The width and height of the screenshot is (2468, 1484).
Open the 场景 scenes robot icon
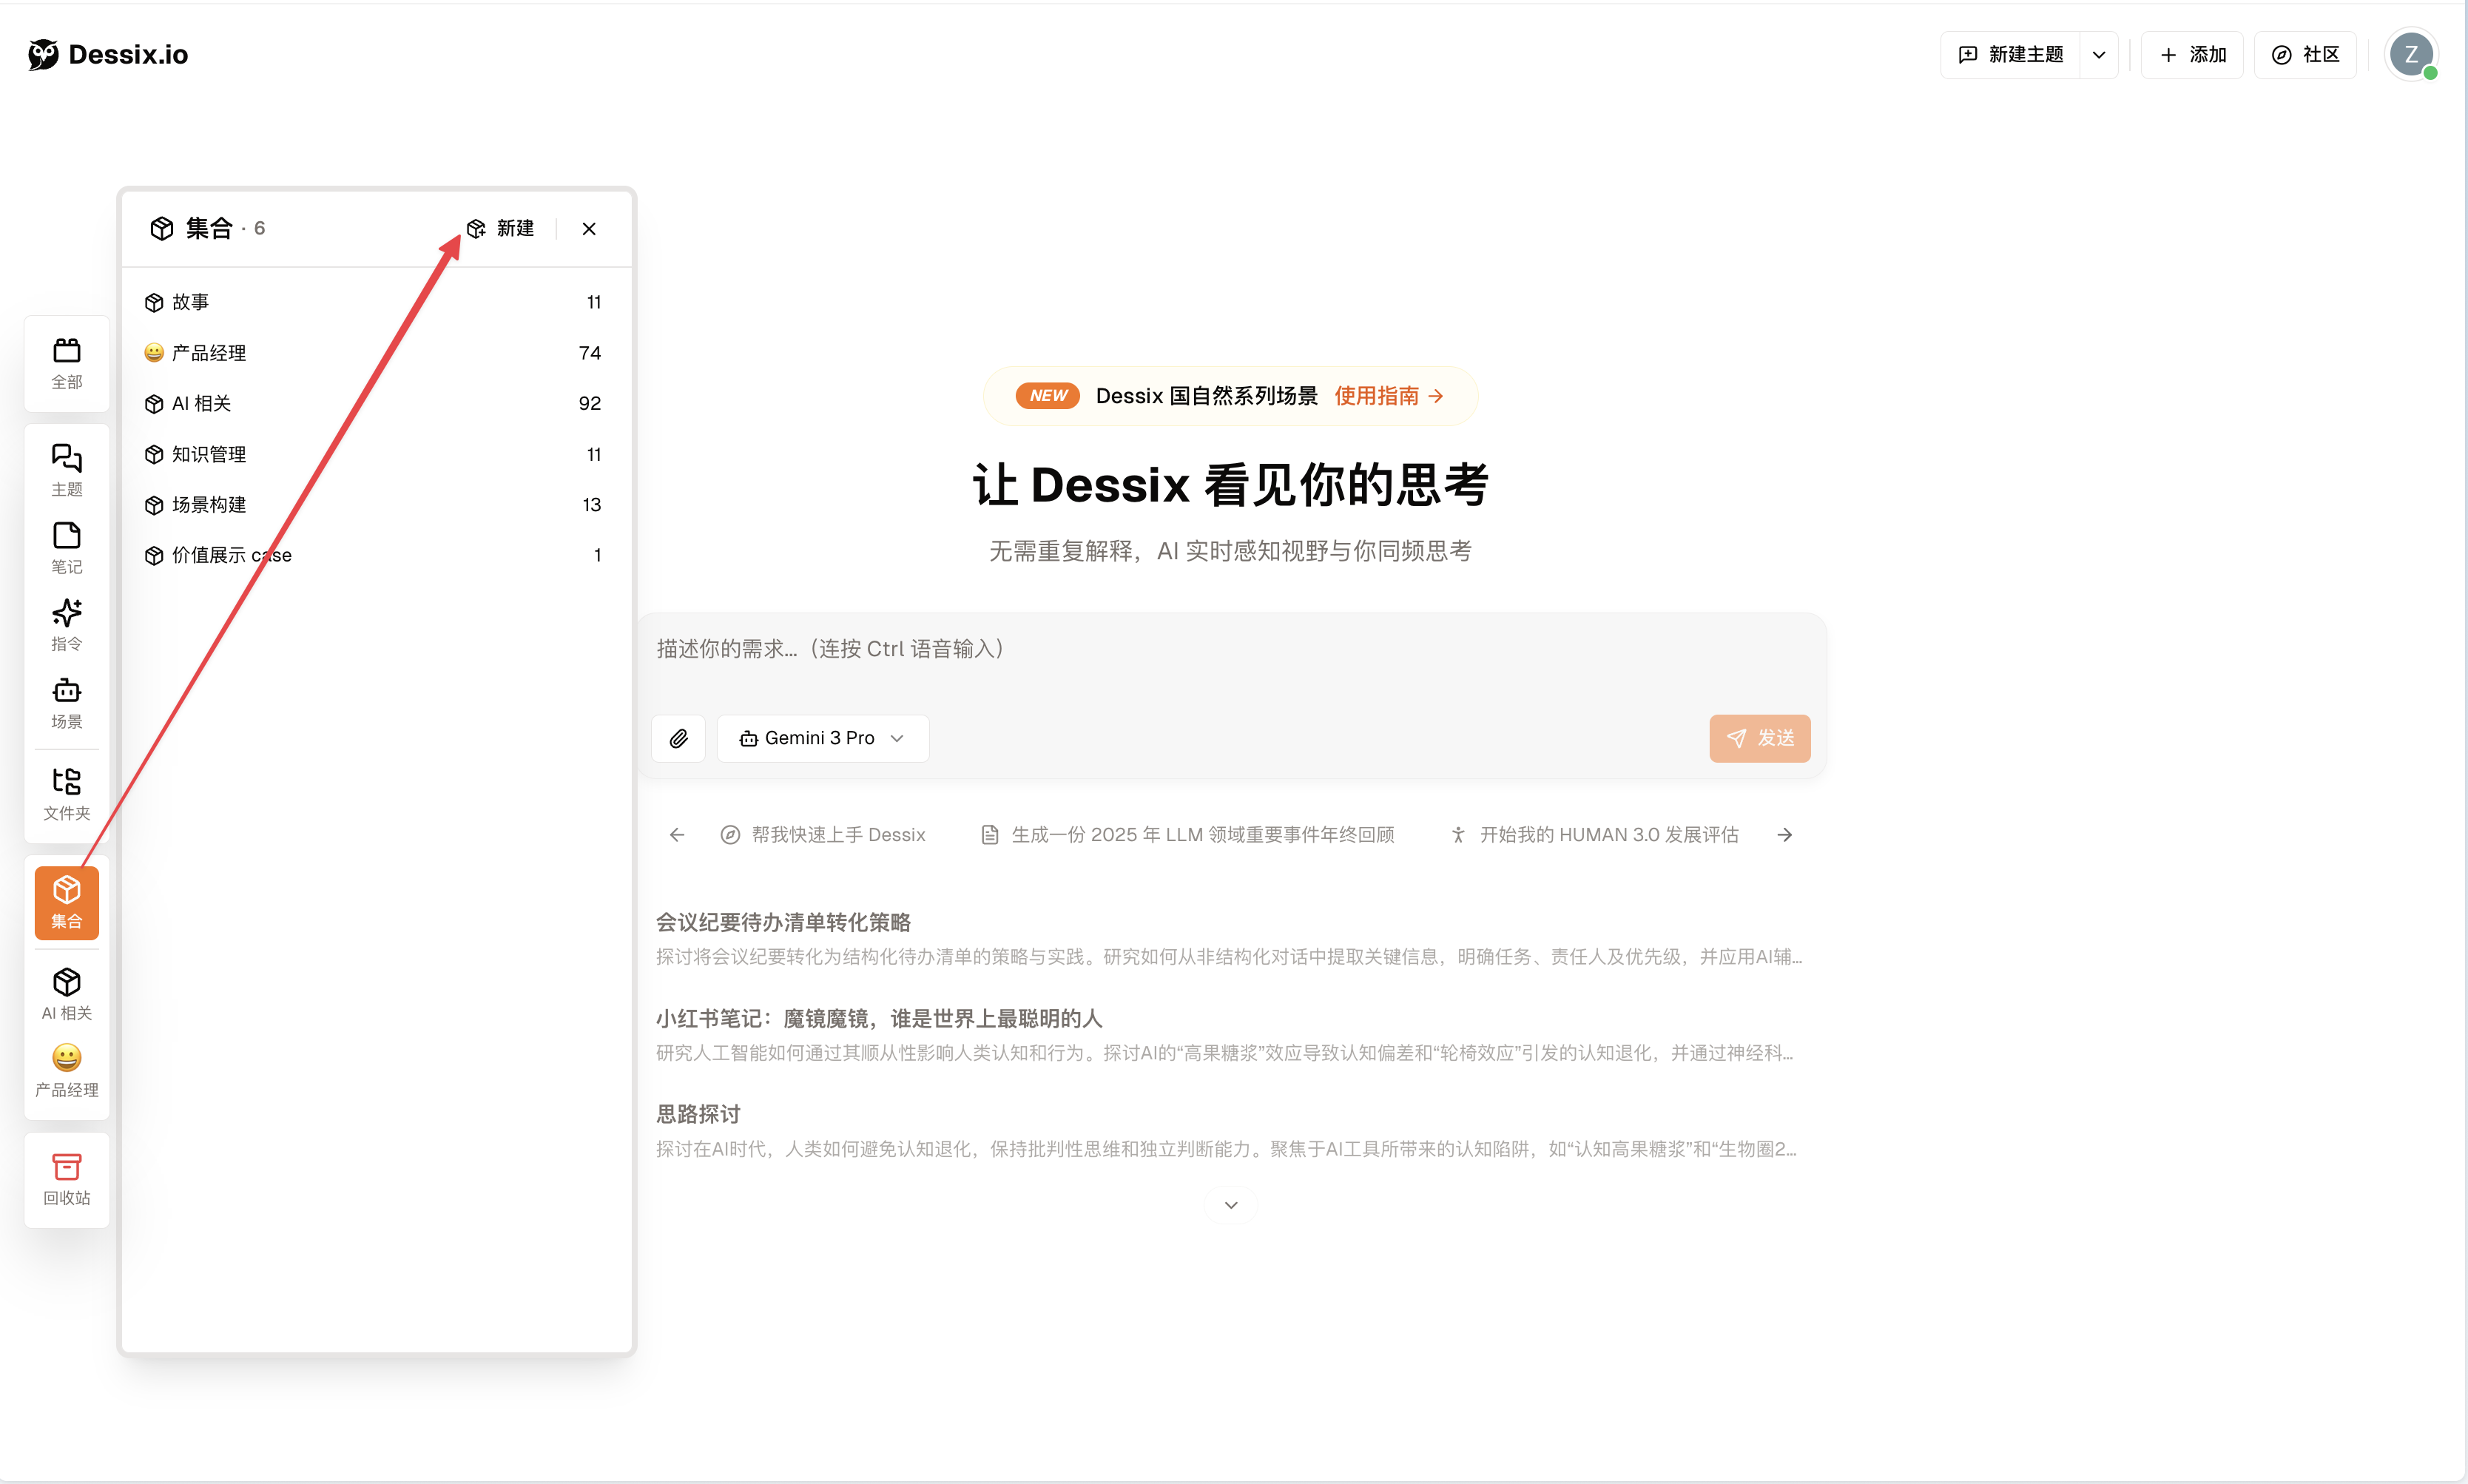point(66,702)
